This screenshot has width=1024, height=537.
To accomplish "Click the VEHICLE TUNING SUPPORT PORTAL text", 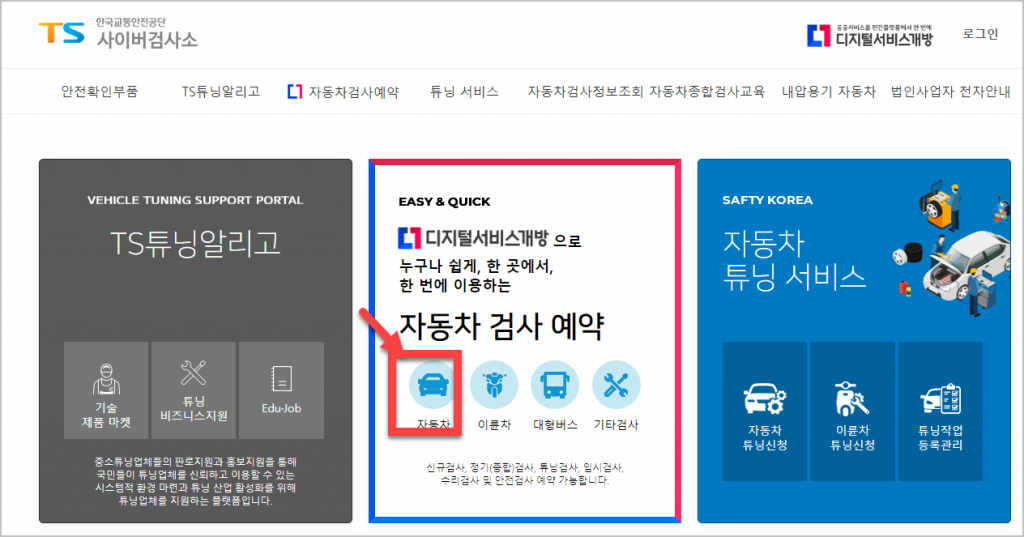I will pos(195,201).
